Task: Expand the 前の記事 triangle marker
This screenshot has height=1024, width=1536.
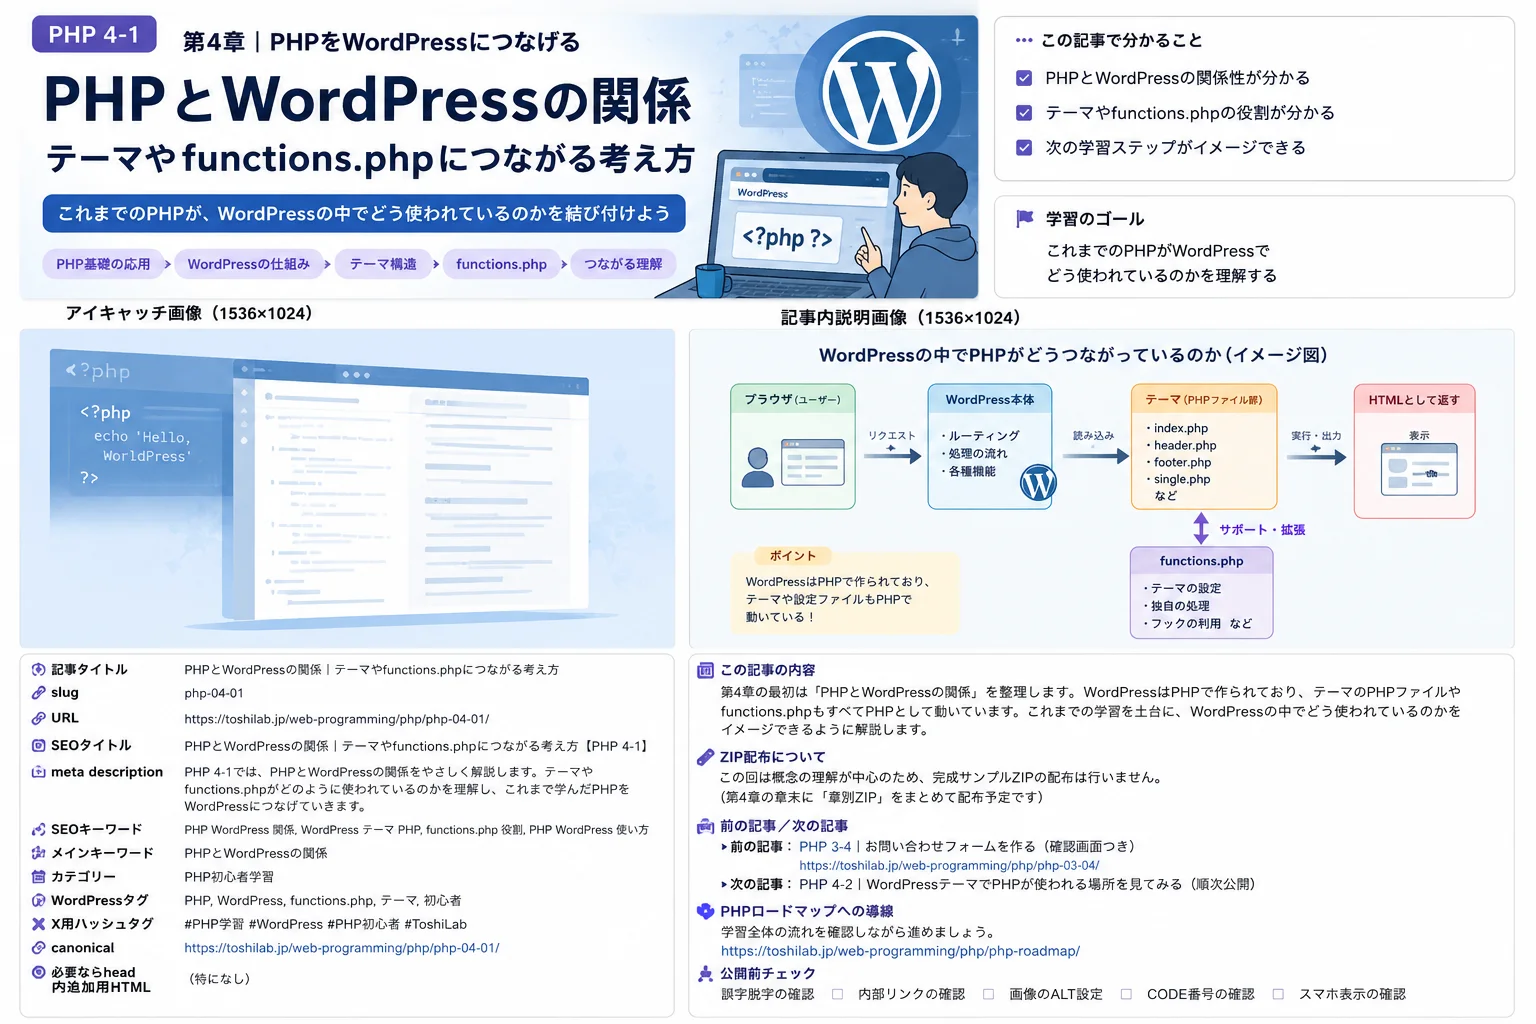Action: coord(724,847)
